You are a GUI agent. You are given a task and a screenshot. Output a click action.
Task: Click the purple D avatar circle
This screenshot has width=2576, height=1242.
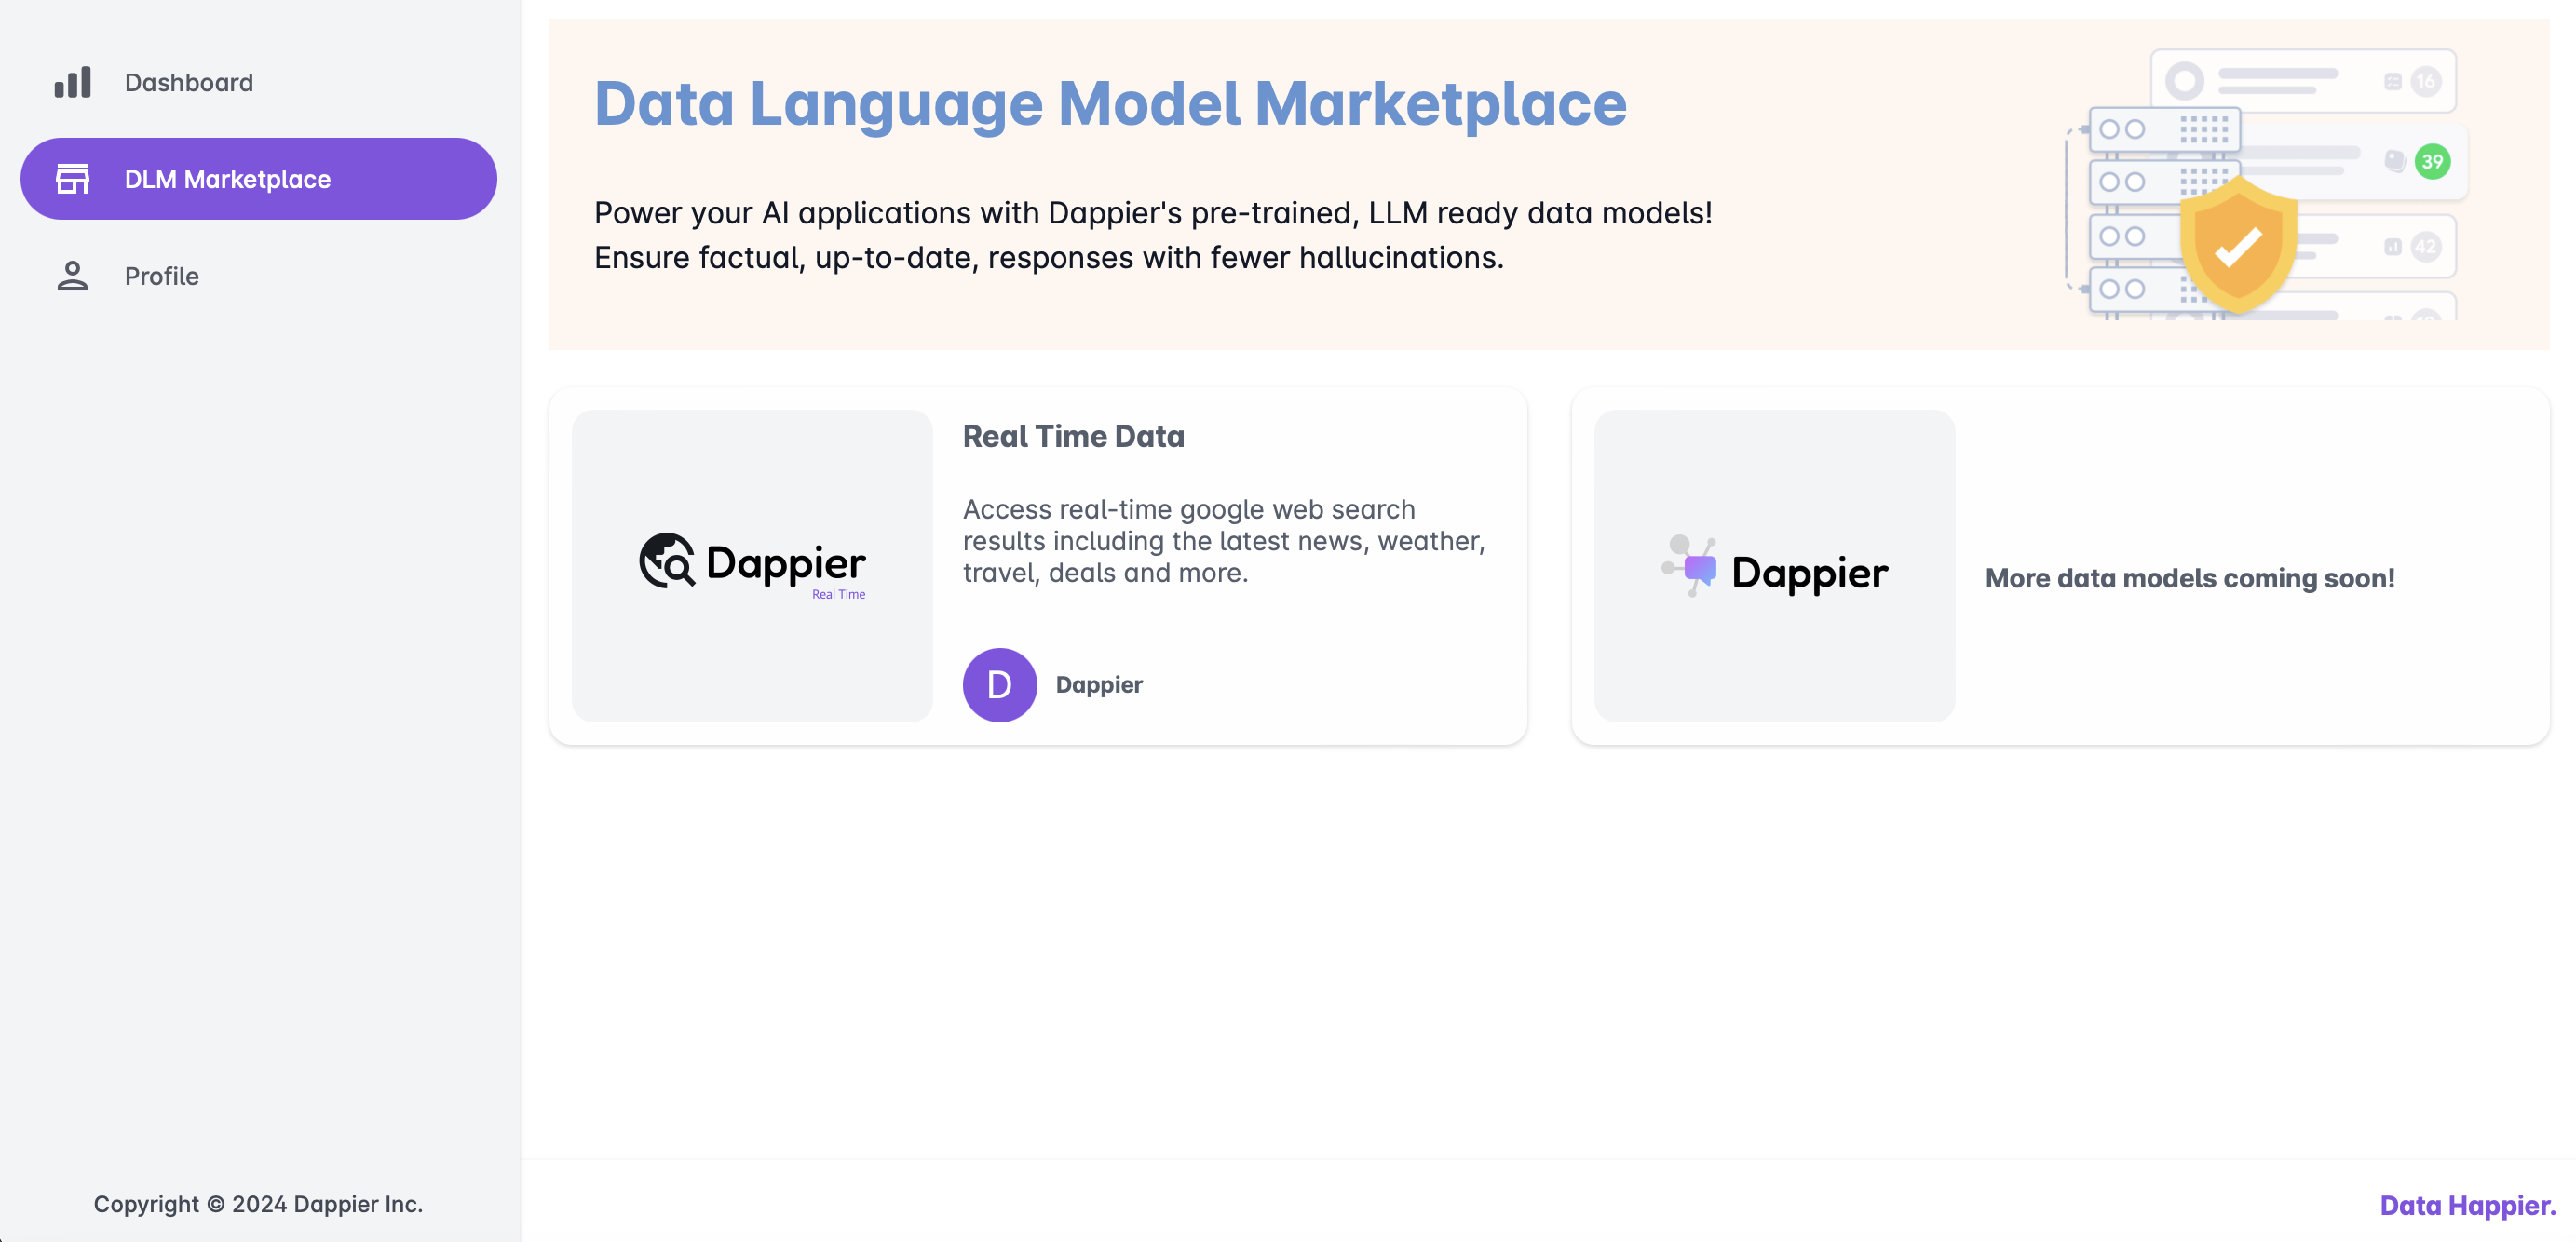point(999,685)
